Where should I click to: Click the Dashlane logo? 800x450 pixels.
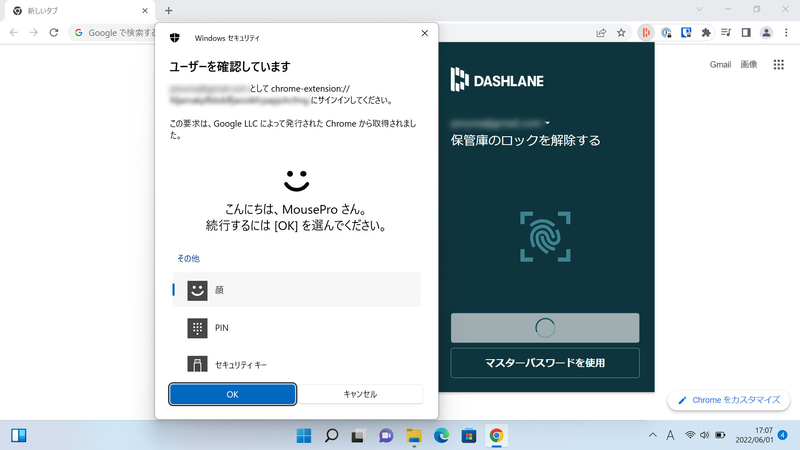[x=497, y=80]
